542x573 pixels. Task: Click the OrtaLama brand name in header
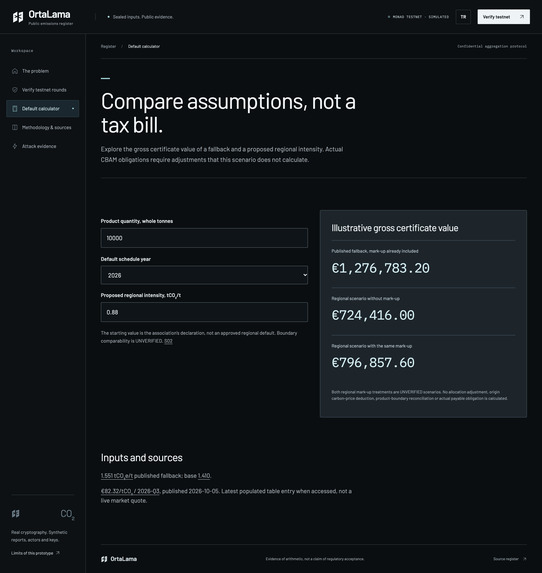tap(49, 15)
